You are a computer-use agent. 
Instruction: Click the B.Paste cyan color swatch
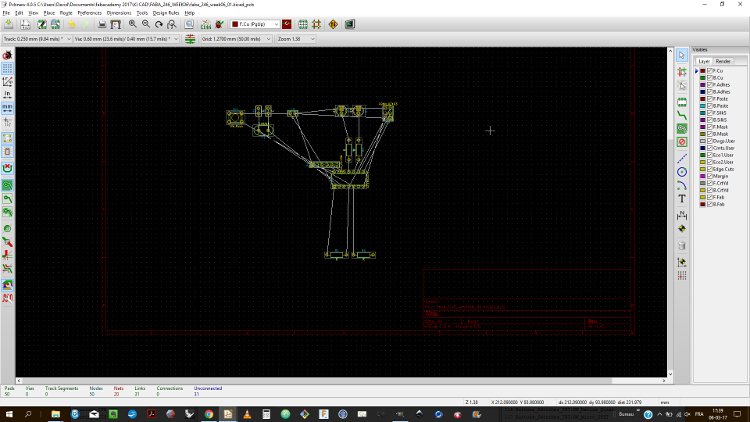[703, 106]
